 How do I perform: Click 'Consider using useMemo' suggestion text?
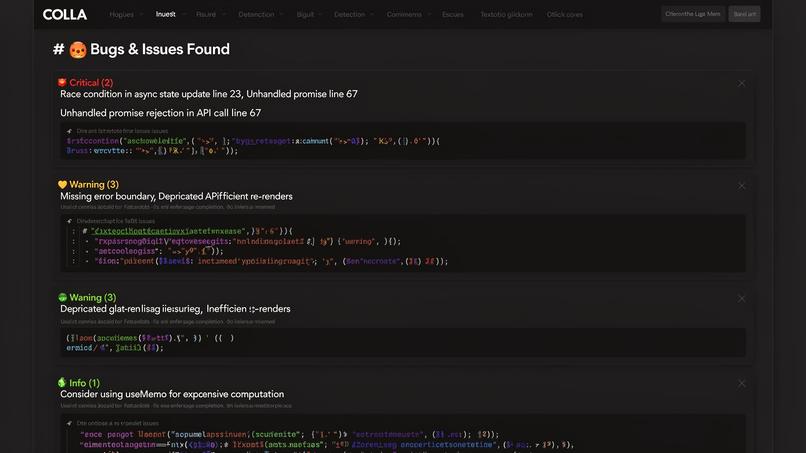pyautogui.click(x=172, y=394)
